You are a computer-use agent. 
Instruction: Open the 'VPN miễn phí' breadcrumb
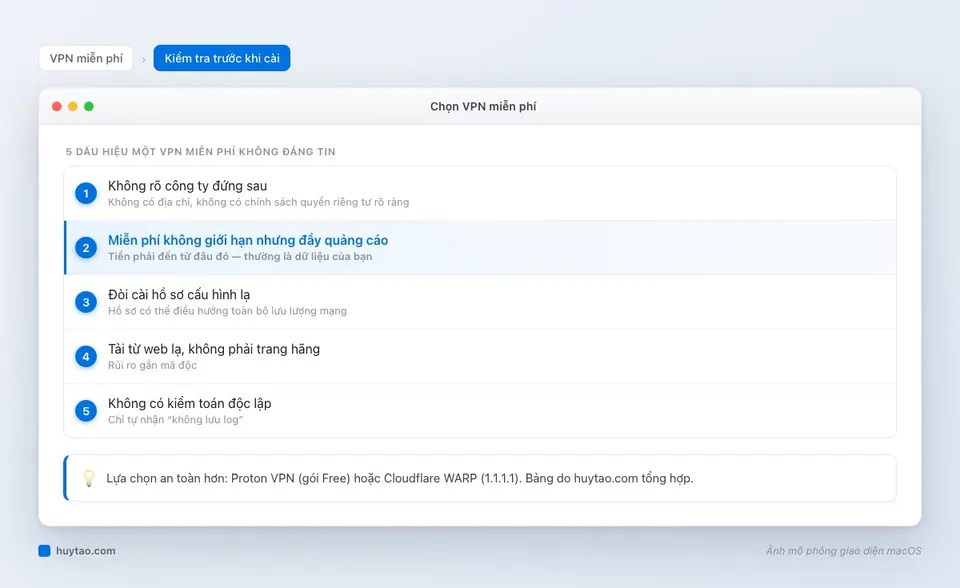tap(86, 58)
